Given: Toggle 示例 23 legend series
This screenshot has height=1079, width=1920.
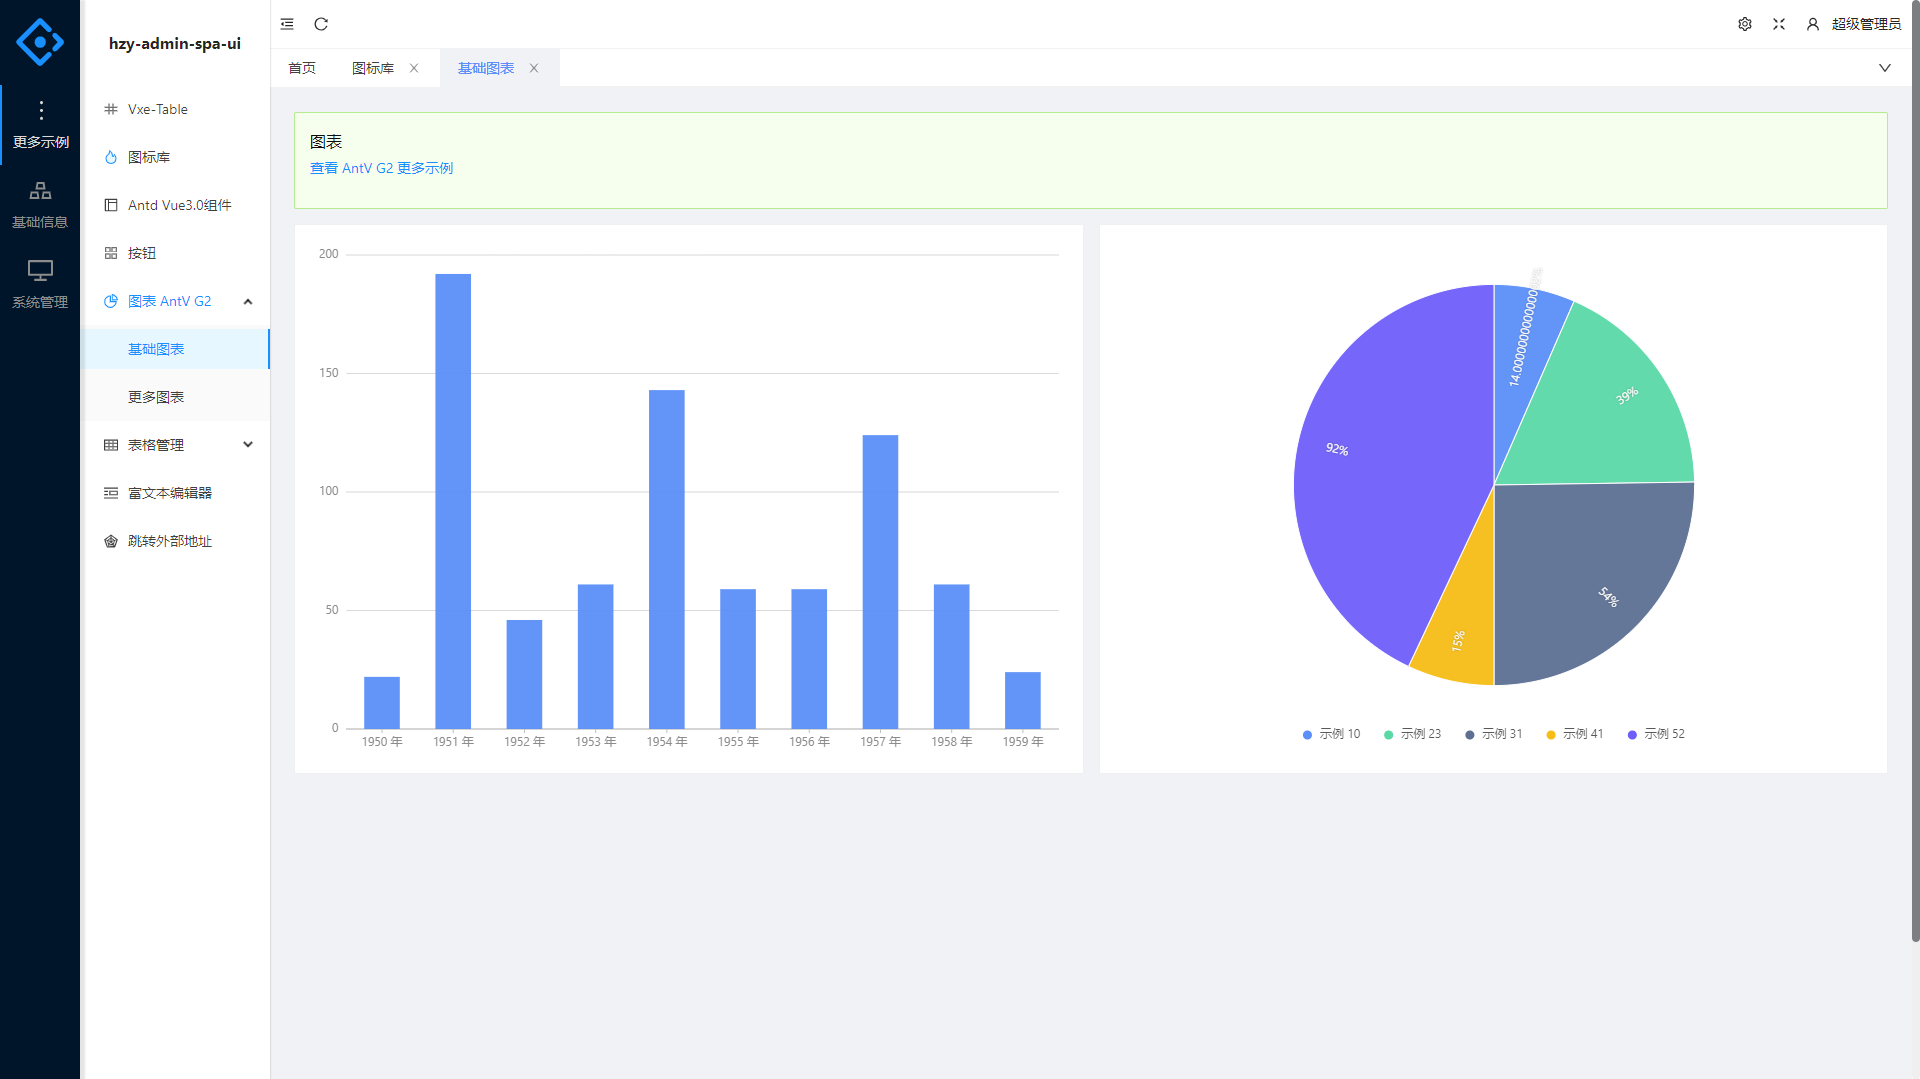Looking at the screenshot, I should coord(1412,734).
